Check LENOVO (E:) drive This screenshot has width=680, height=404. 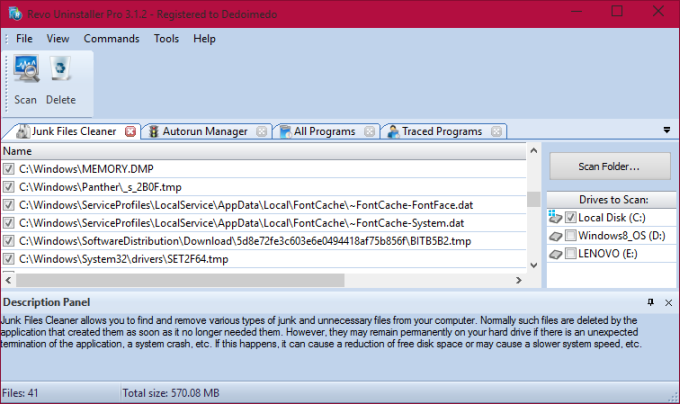[x=571, y=253]
